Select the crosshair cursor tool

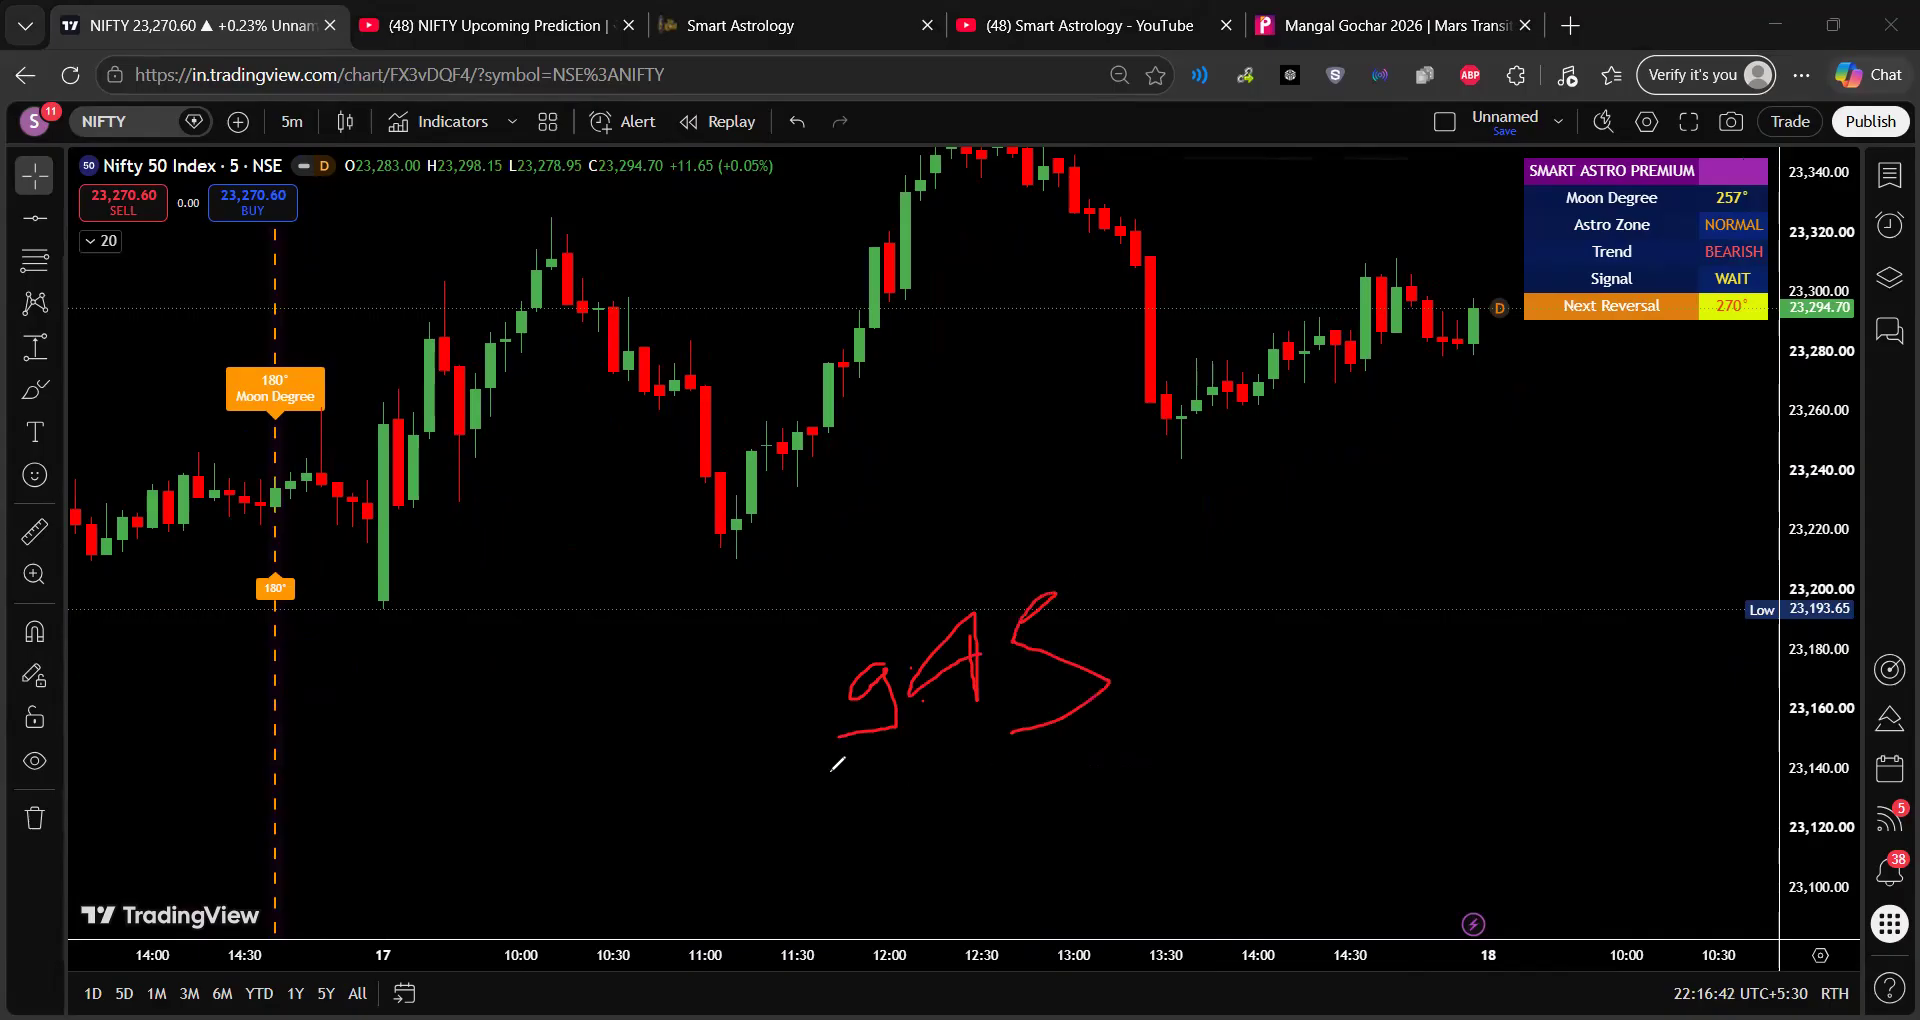click(35, 176)
